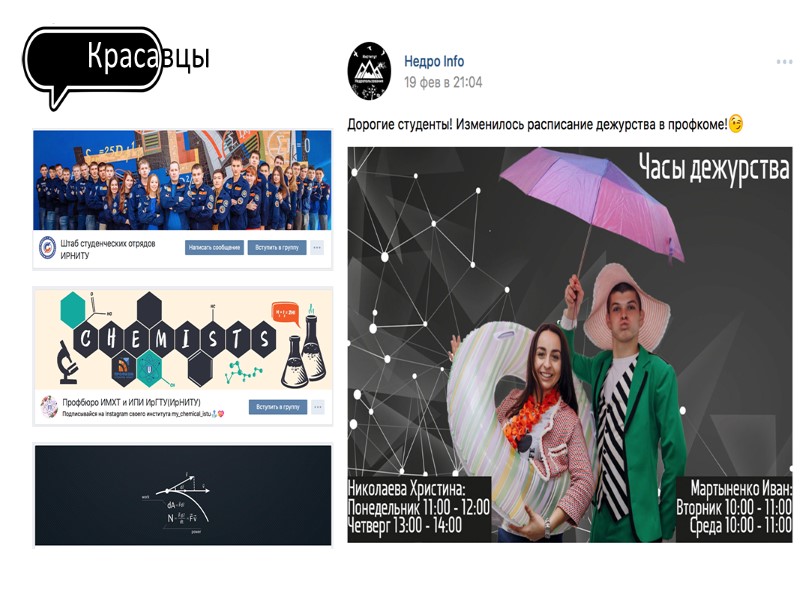Open the post options three-dot menu
Image resolution: width=800 pixels, height=600 pixels.
click(x=784, y=62)
